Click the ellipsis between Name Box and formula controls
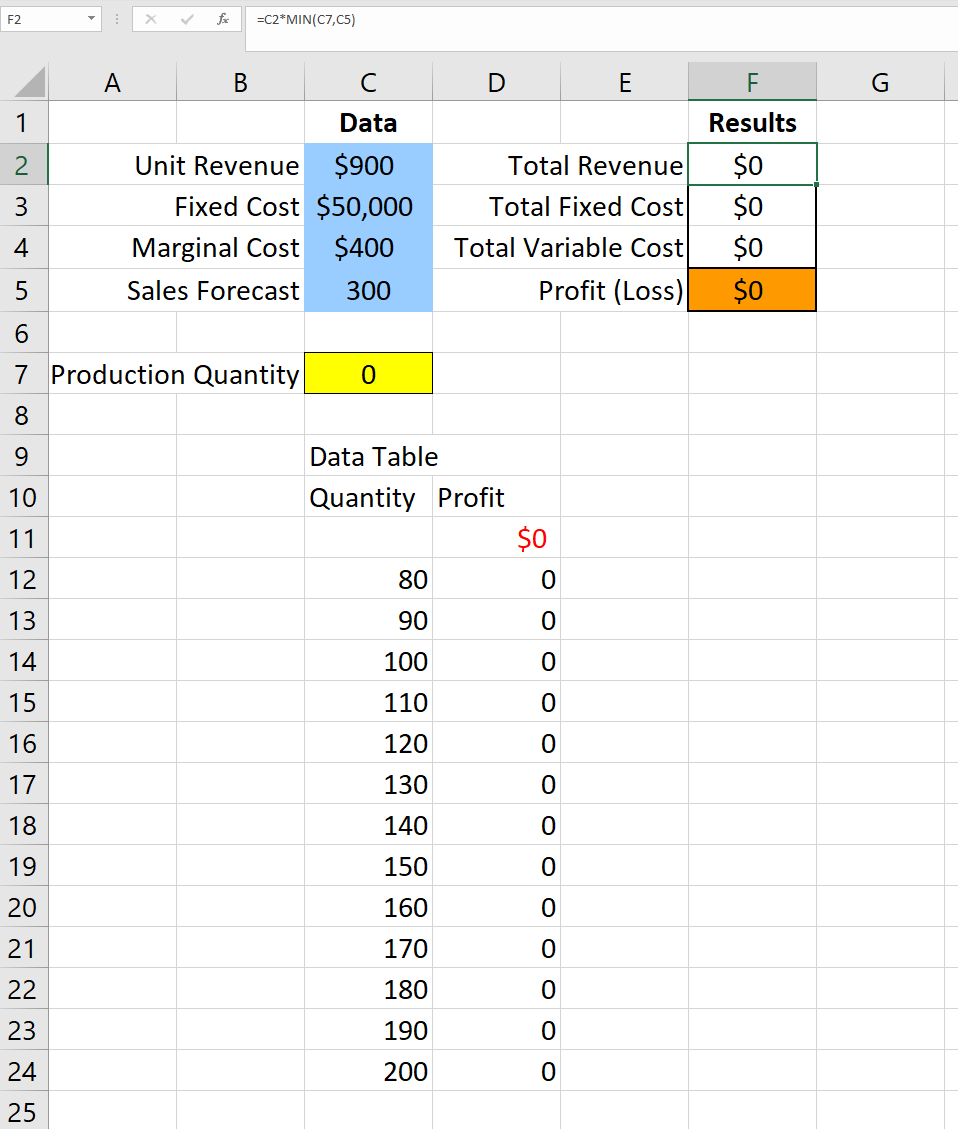The height and width of the screenshot is (1129, 958). click(x=117, y=18)
